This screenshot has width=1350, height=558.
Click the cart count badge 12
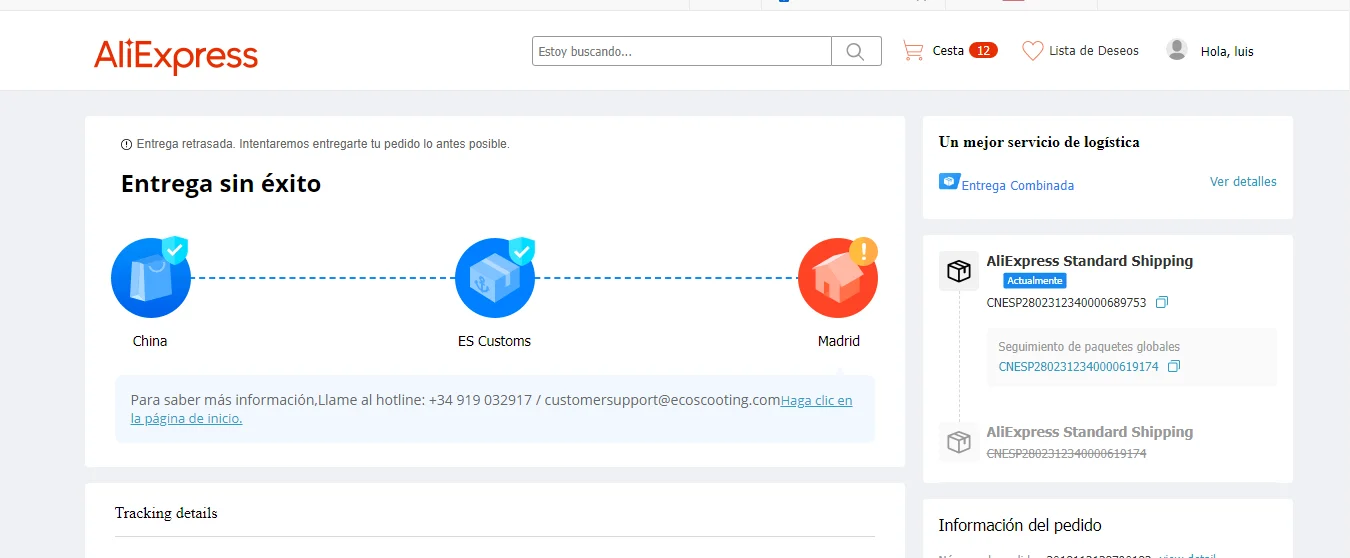coord(983,50)
